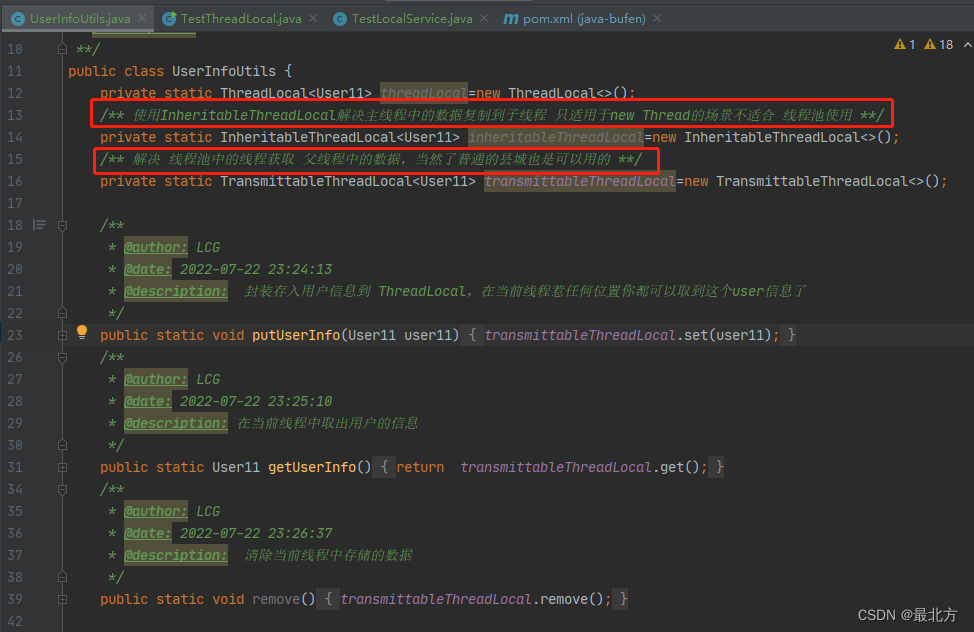
Task: Click the warning indicator showing 1
Action: pyautogui.click(x=904, y=44)
